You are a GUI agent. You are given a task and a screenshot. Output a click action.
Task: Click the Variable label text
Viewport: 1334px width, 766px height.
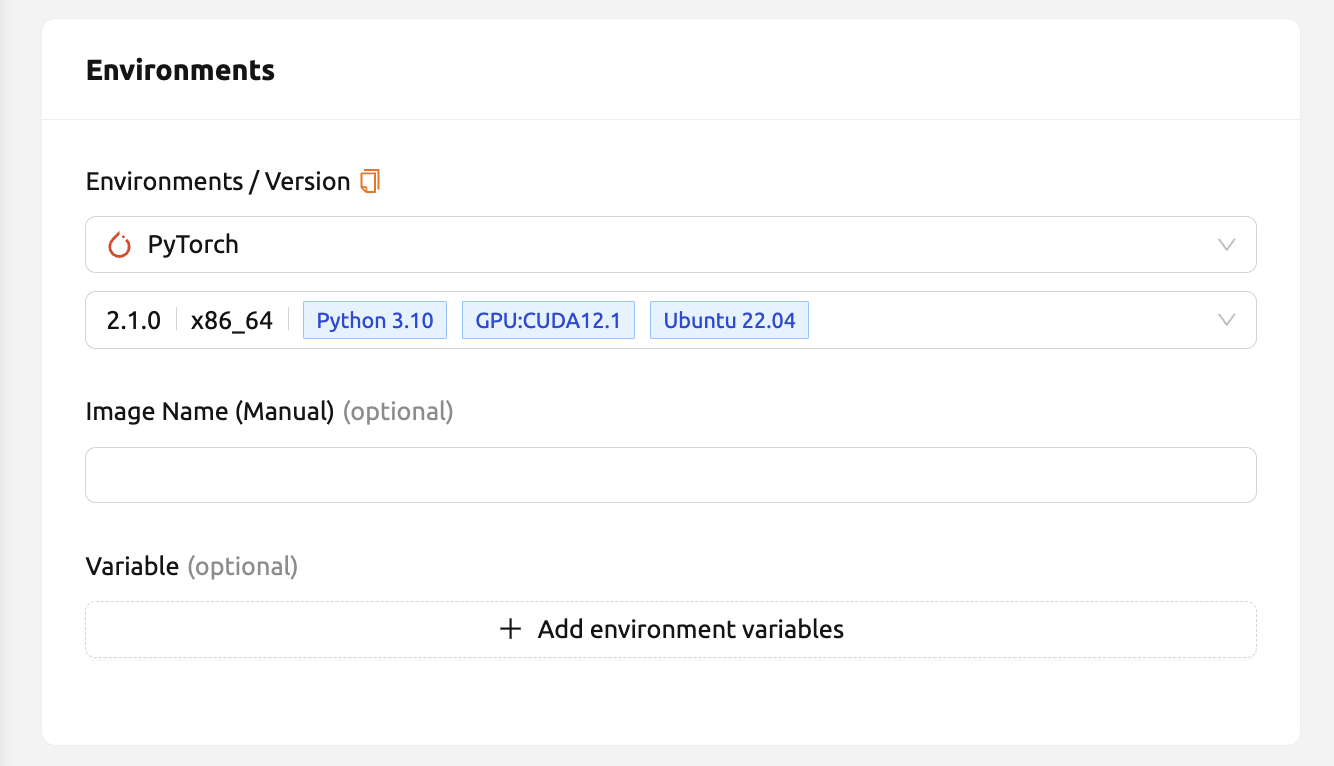132,567
